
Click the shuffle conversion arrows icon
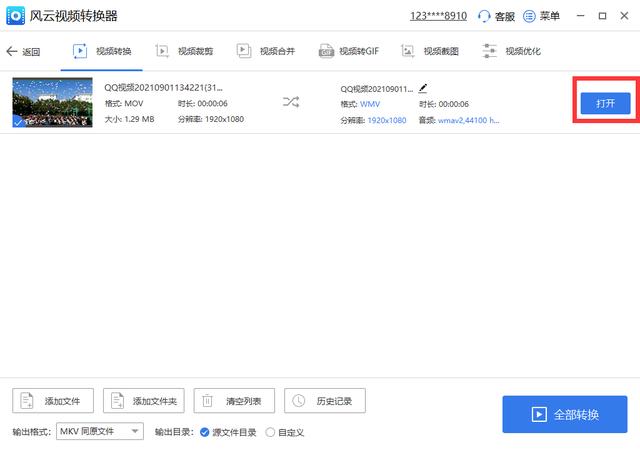[x=291, y=102]
